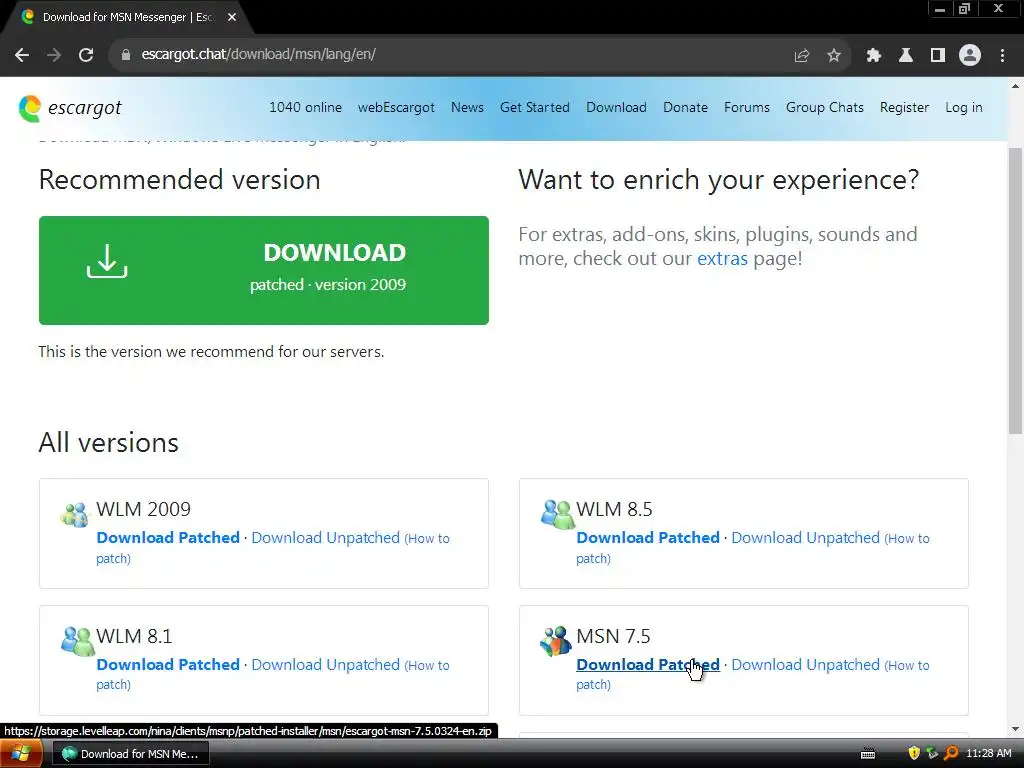Image resolution: width=1024 pixels, height=768 pixels.
Task: Click the 11:28 AM taskbar clock
Action: point(988,753)
